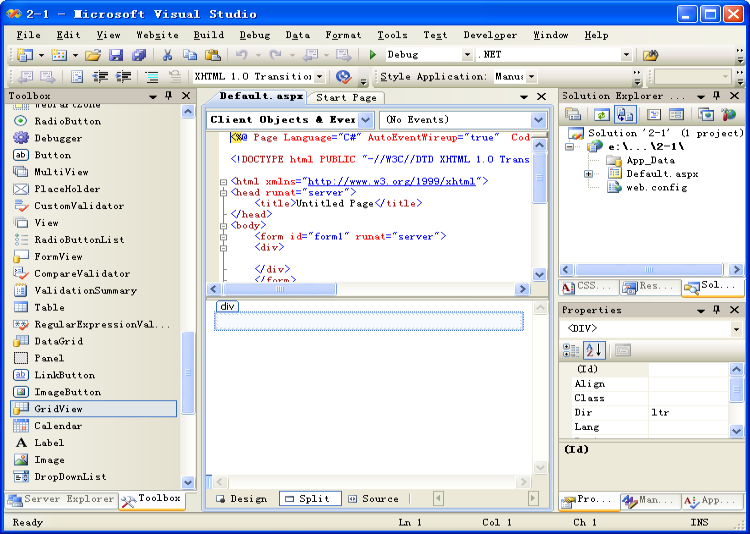Click the Solution Explorer Properties icon
Image resolution: width=750 pixels, height=534 pixels.
point(573,114)
